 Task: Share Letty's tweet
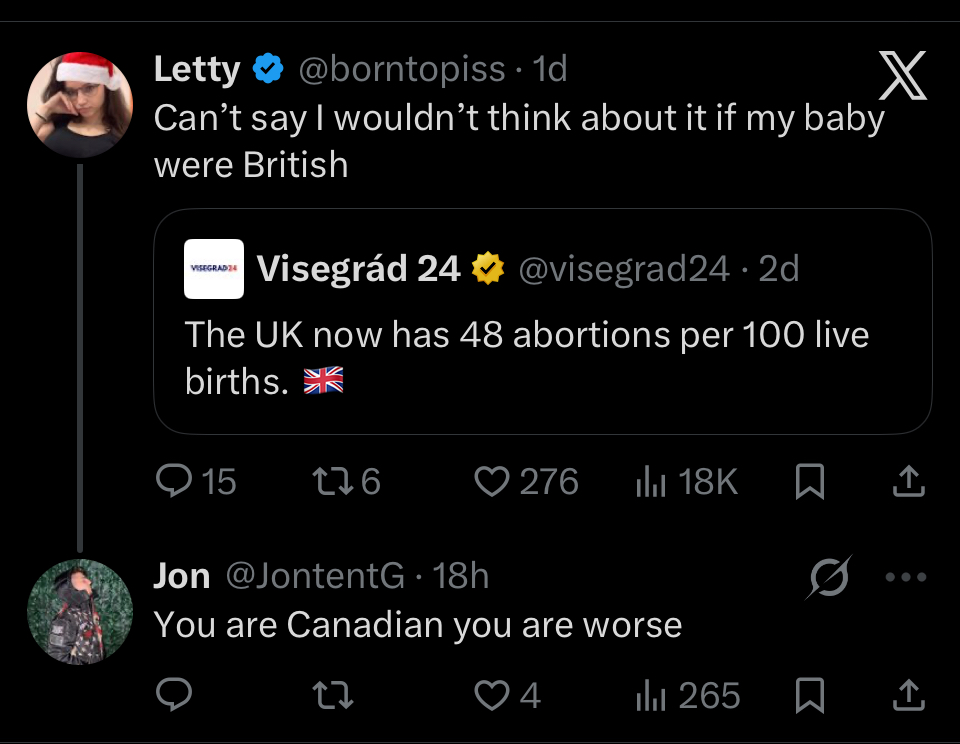[906, 483]
